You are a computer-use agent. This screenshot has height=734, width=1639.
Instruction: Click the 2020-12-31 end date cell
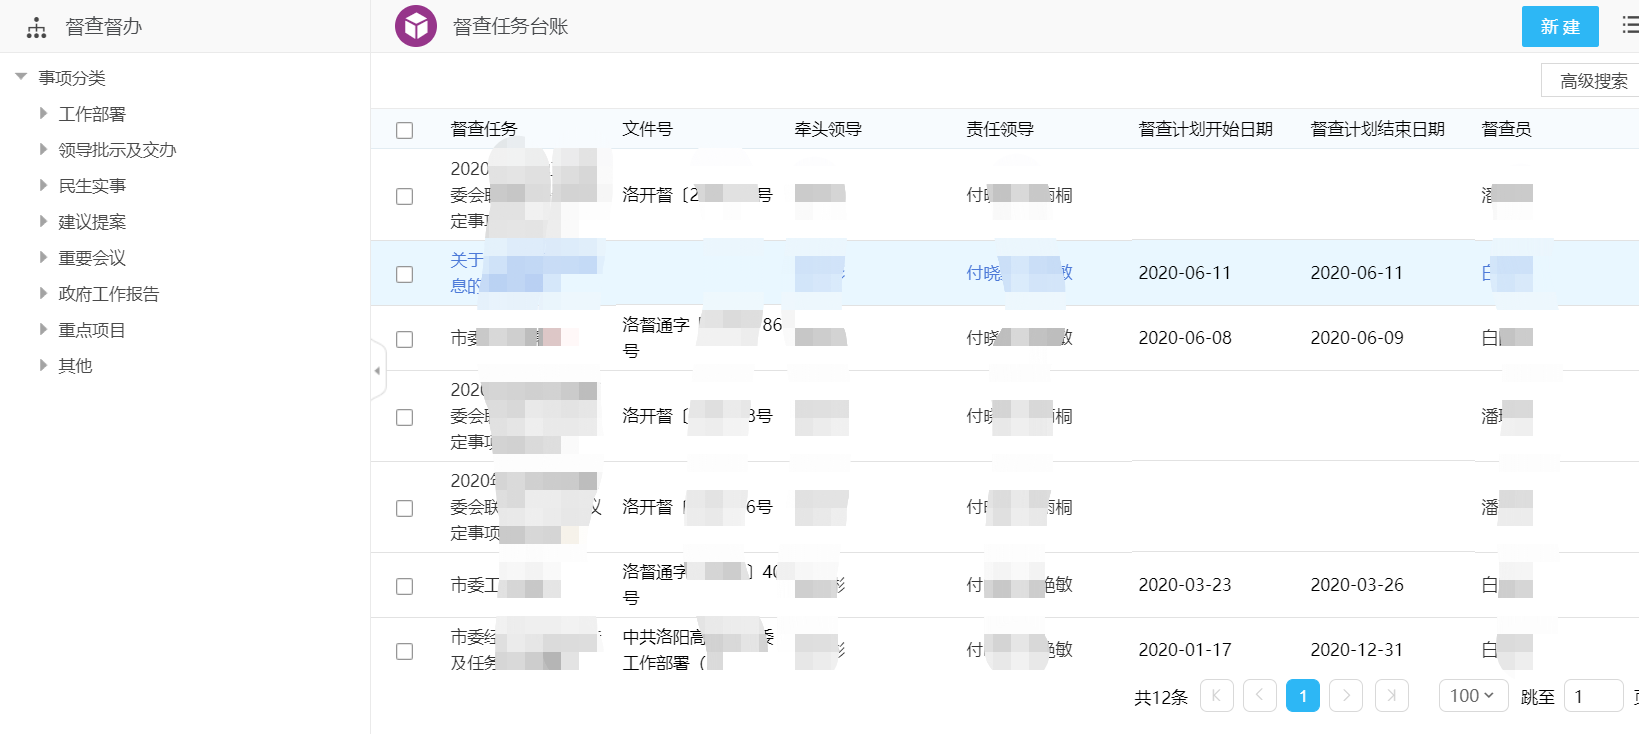coord(1357,650)
